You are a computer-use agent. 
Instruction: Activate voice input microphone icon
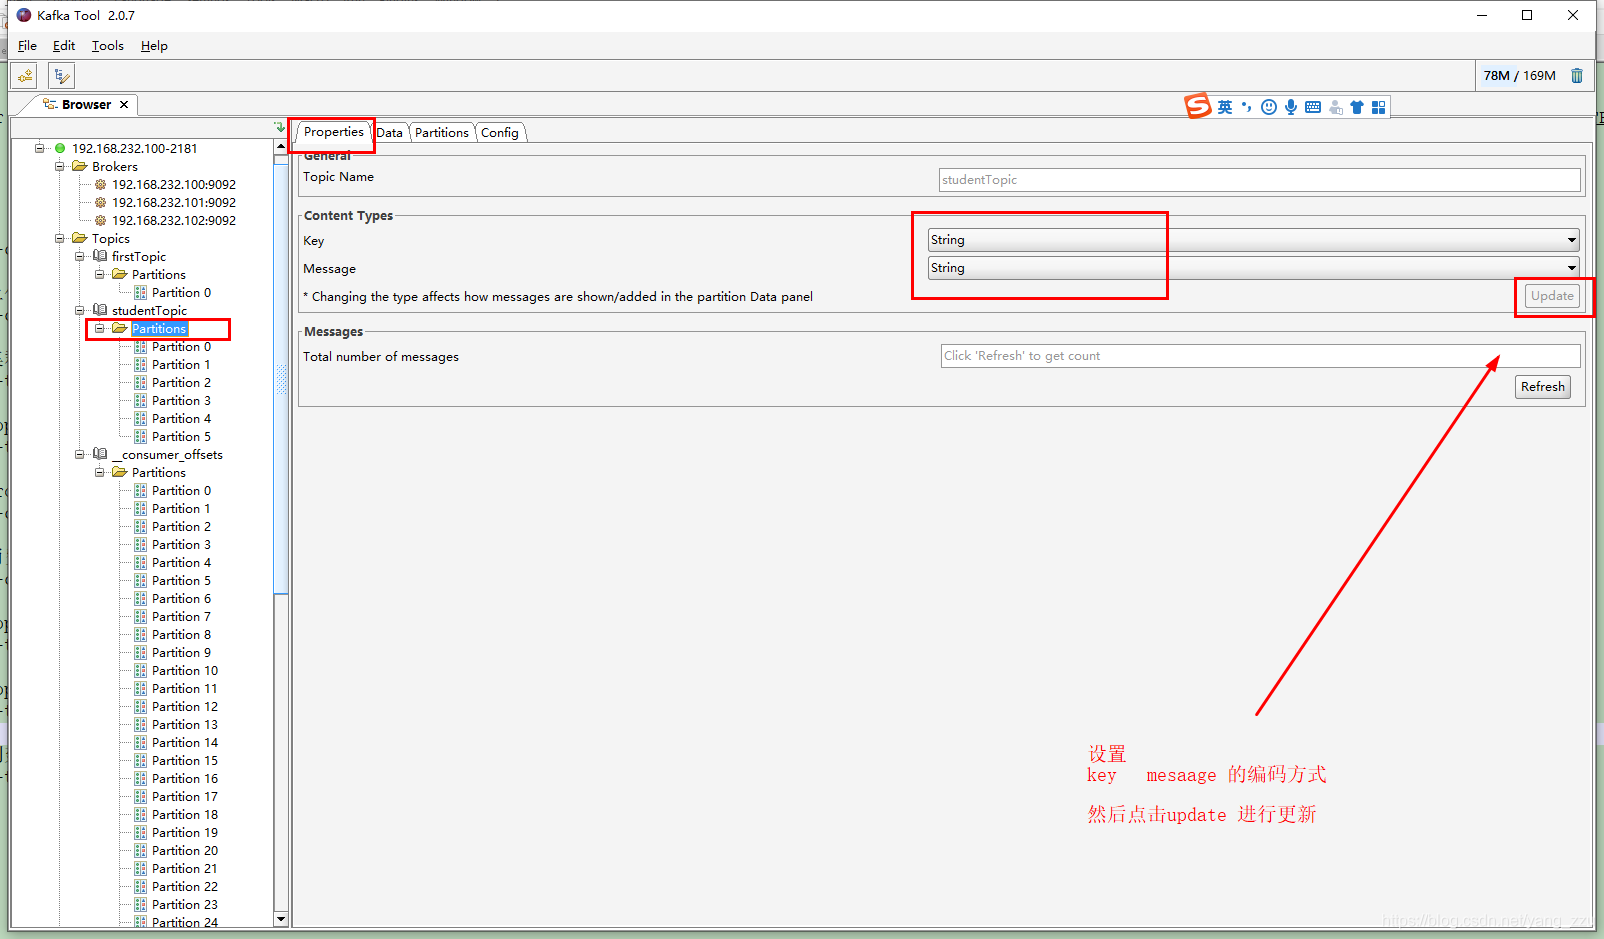tap(1290, 106)
